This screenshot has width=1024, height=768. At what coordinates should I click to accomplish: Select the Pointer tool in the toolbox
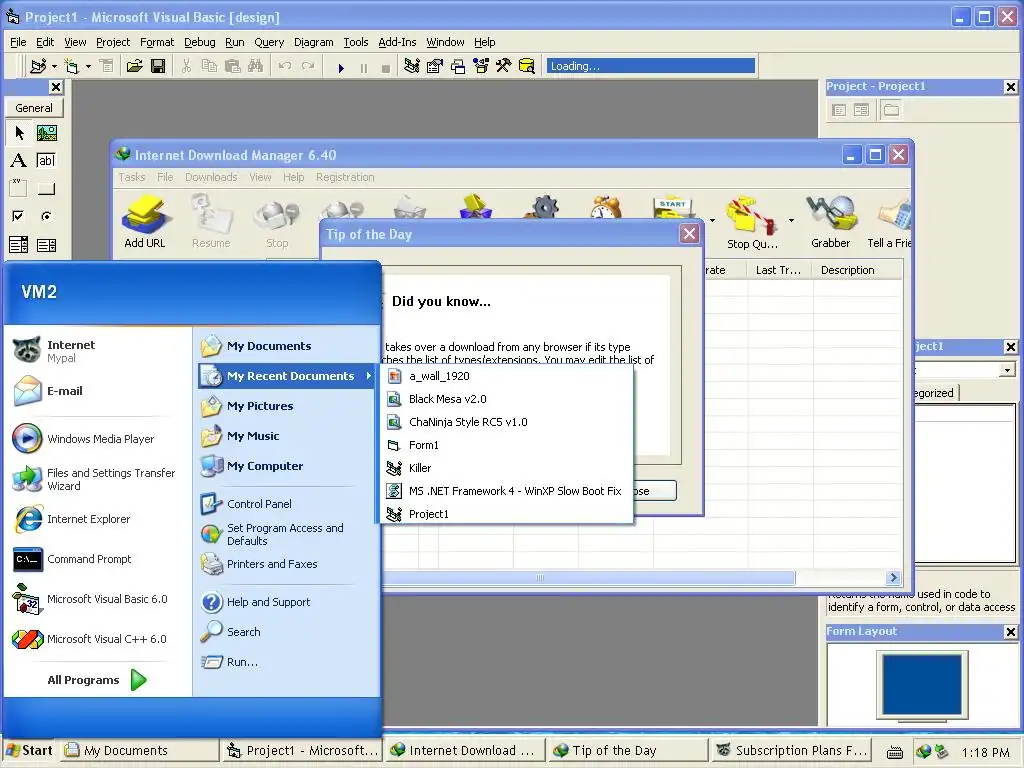pyautogui.click(x=19, y=133)
